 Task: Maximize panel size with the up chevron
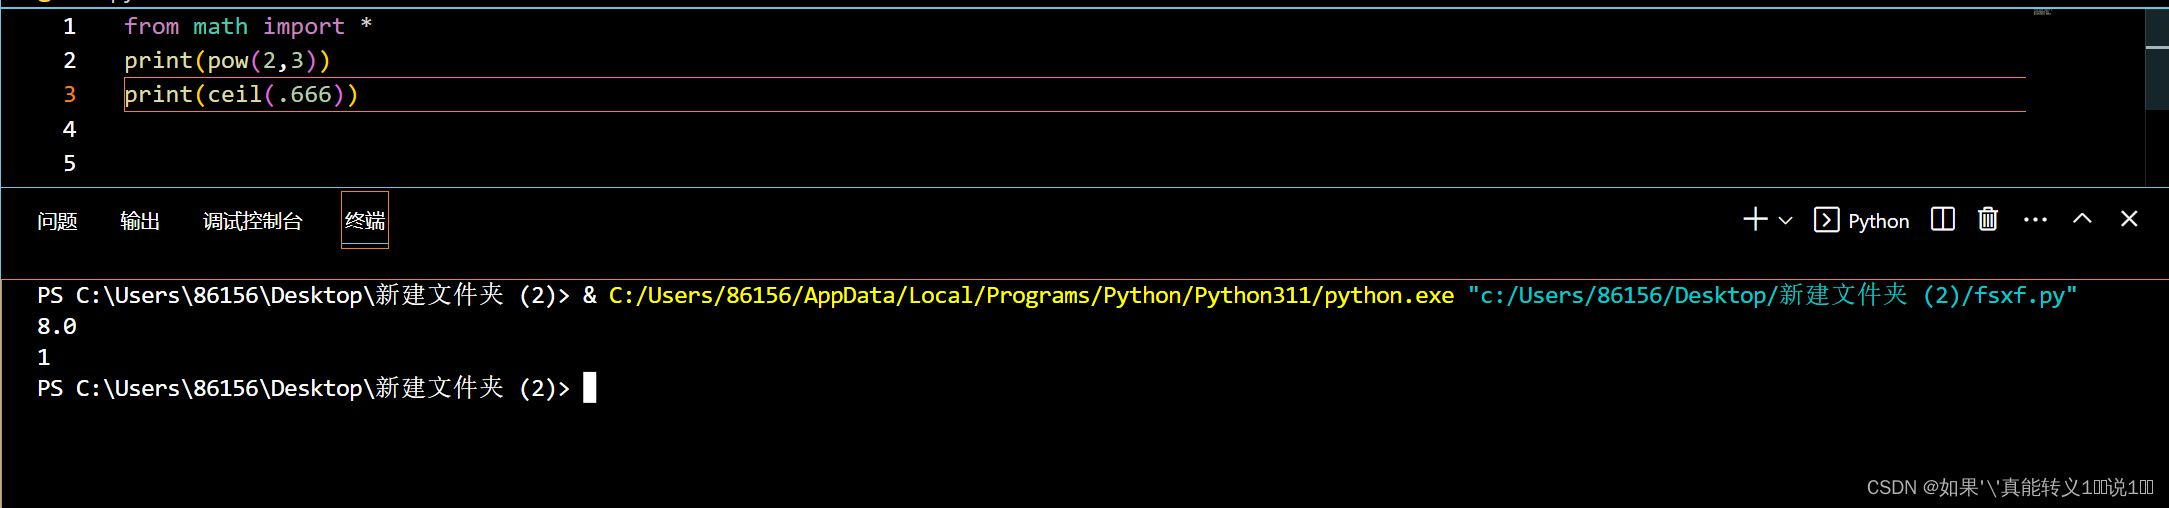click(2082, 219)
